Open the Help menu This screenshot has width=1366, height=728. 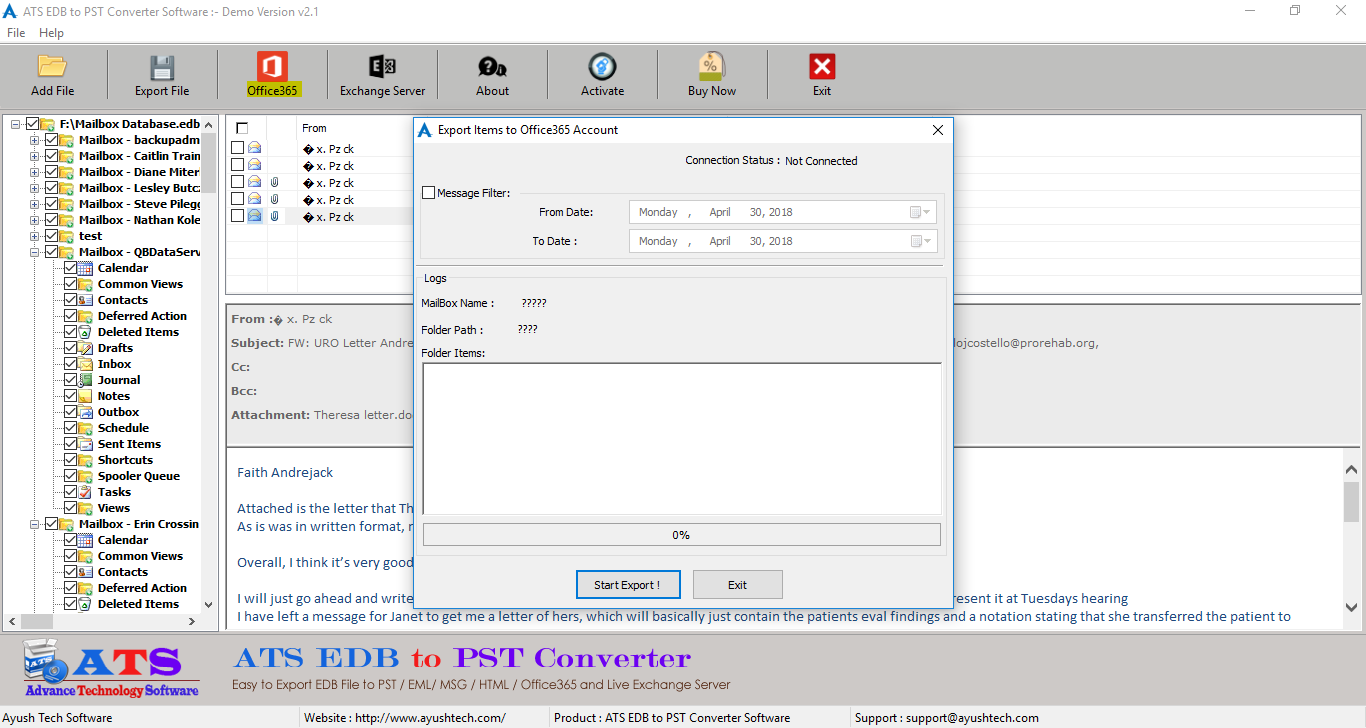51,33
